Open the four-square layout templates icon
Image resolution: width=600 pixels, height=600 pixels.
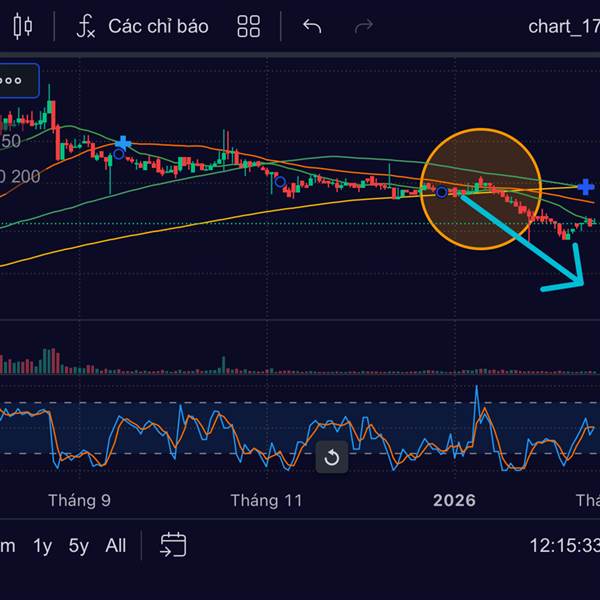coord(249,26)
